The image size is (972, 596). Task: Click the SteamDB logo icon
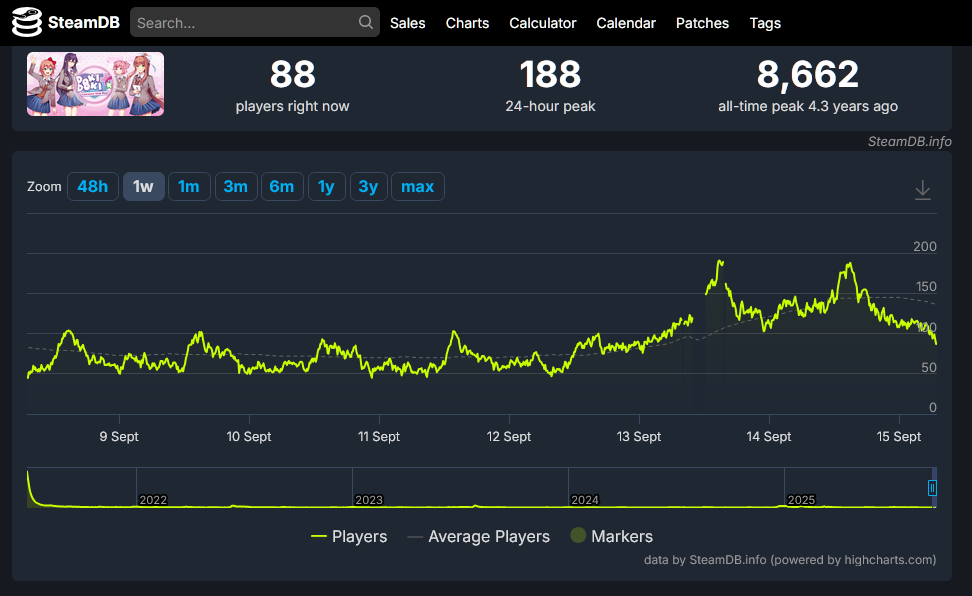coord(27,22)
